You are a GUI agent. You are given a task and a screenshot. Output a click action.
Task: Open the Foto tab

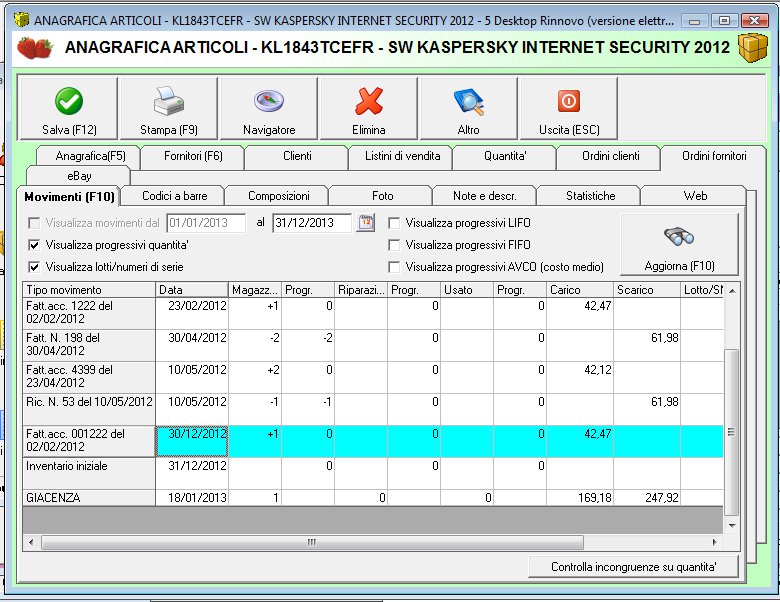click(x=383, y=196)
